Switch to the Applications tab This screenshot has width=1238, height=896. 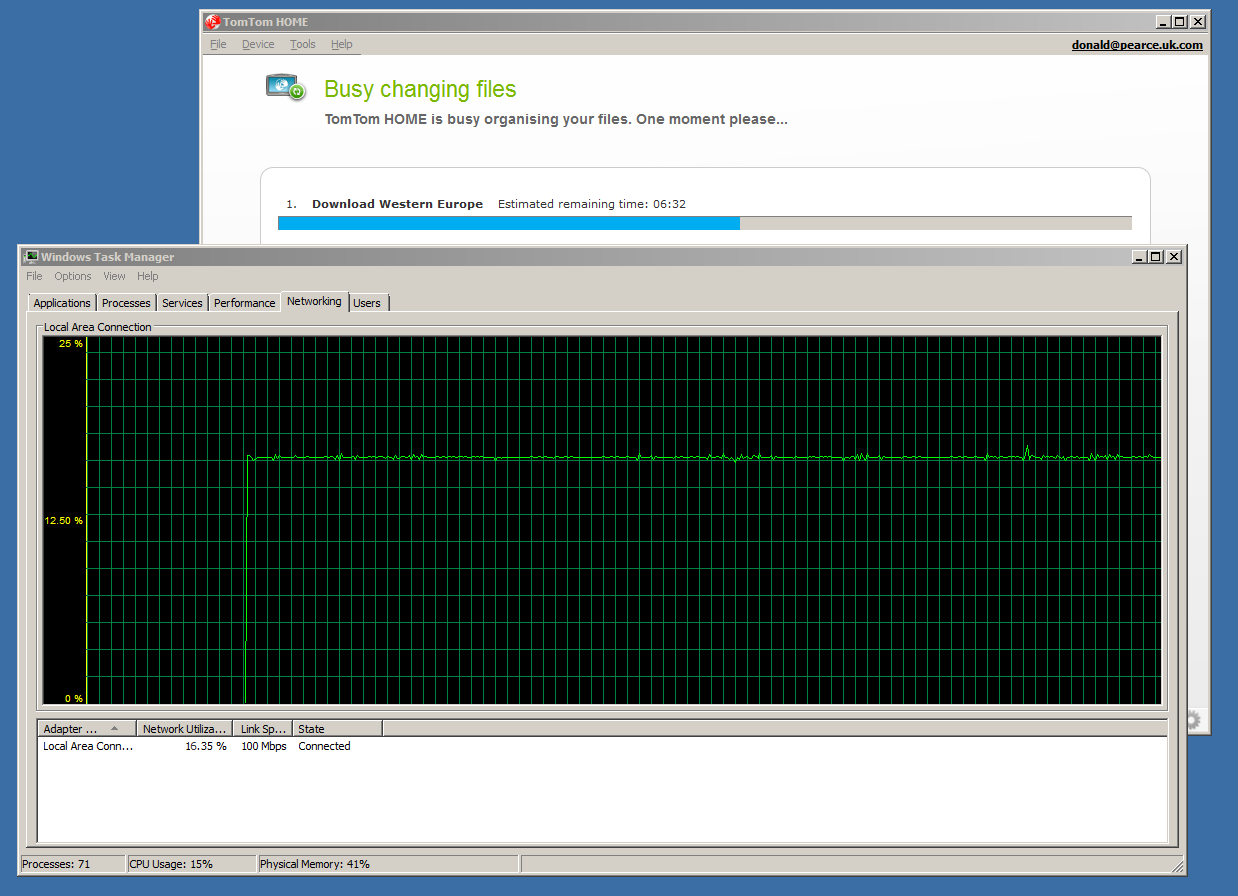pyautogui.click(x=62, y=303)
